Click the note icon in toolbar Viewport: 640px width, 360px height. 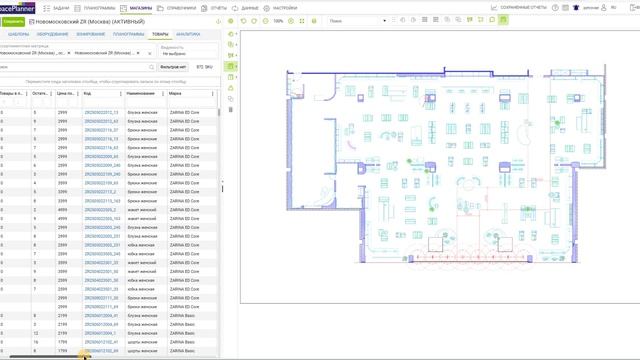pos(492,20)
